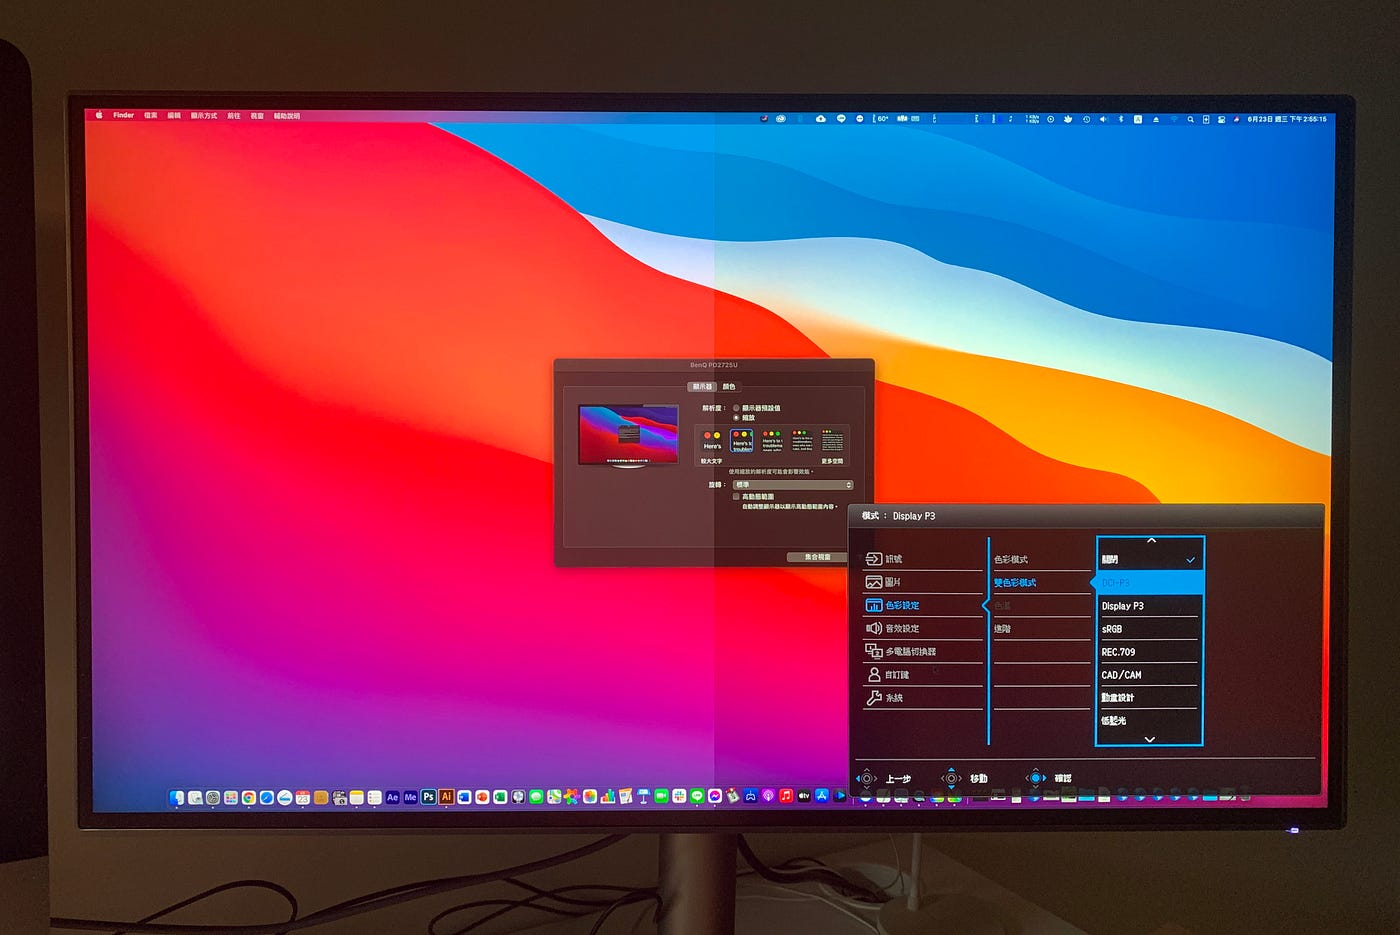Select 訊號 input icon in OSD menu
Viewport: 1400px width, 935px height.
pos(873,559)
